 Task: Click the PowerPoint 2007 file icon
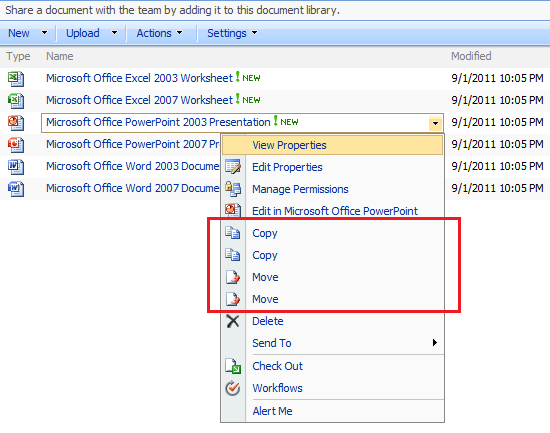click(16, 145)
